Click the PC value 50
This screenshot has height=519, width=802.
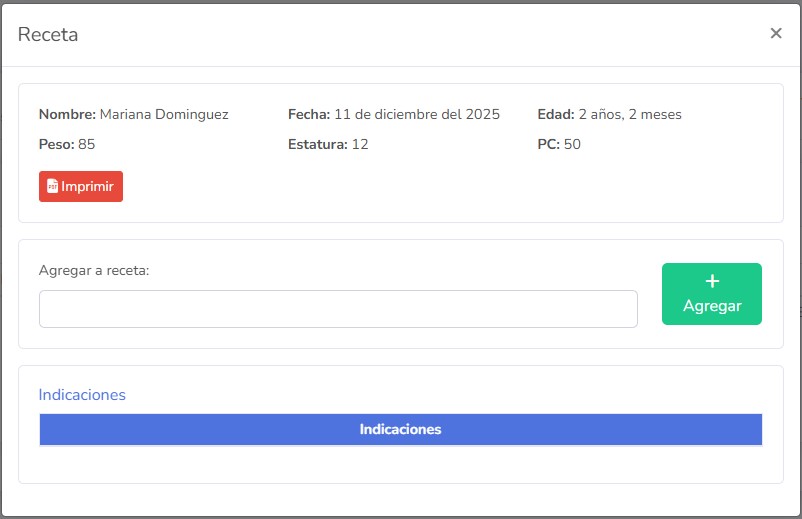point(572,145)
